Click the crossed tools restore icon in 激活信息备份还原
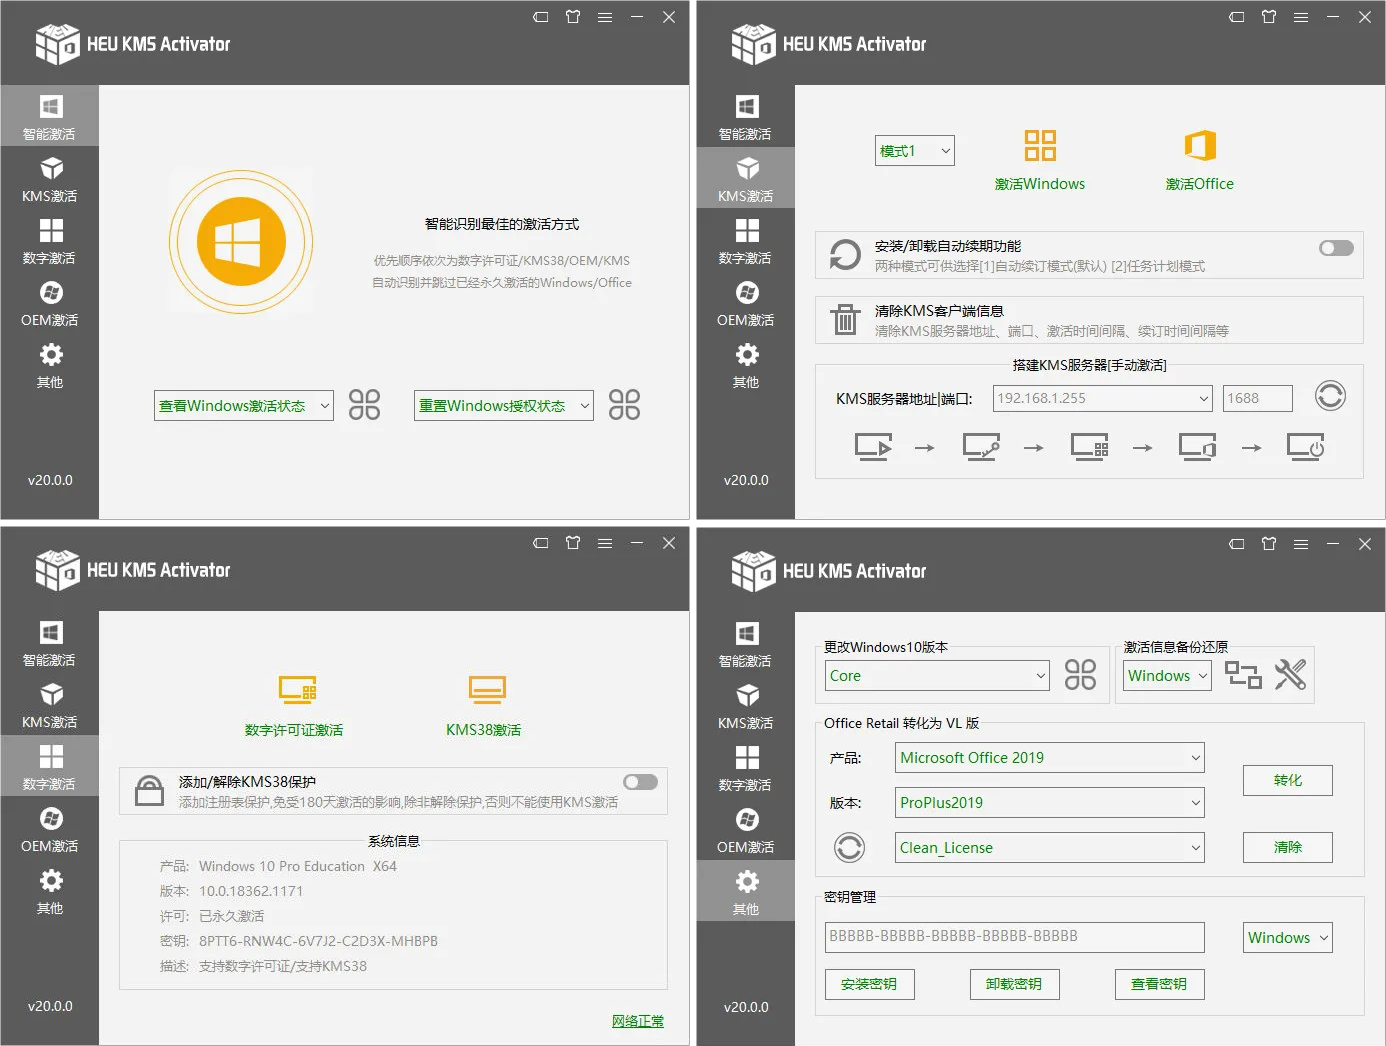Viewport: 1386px width, 1046px height. coord(1290,675)
